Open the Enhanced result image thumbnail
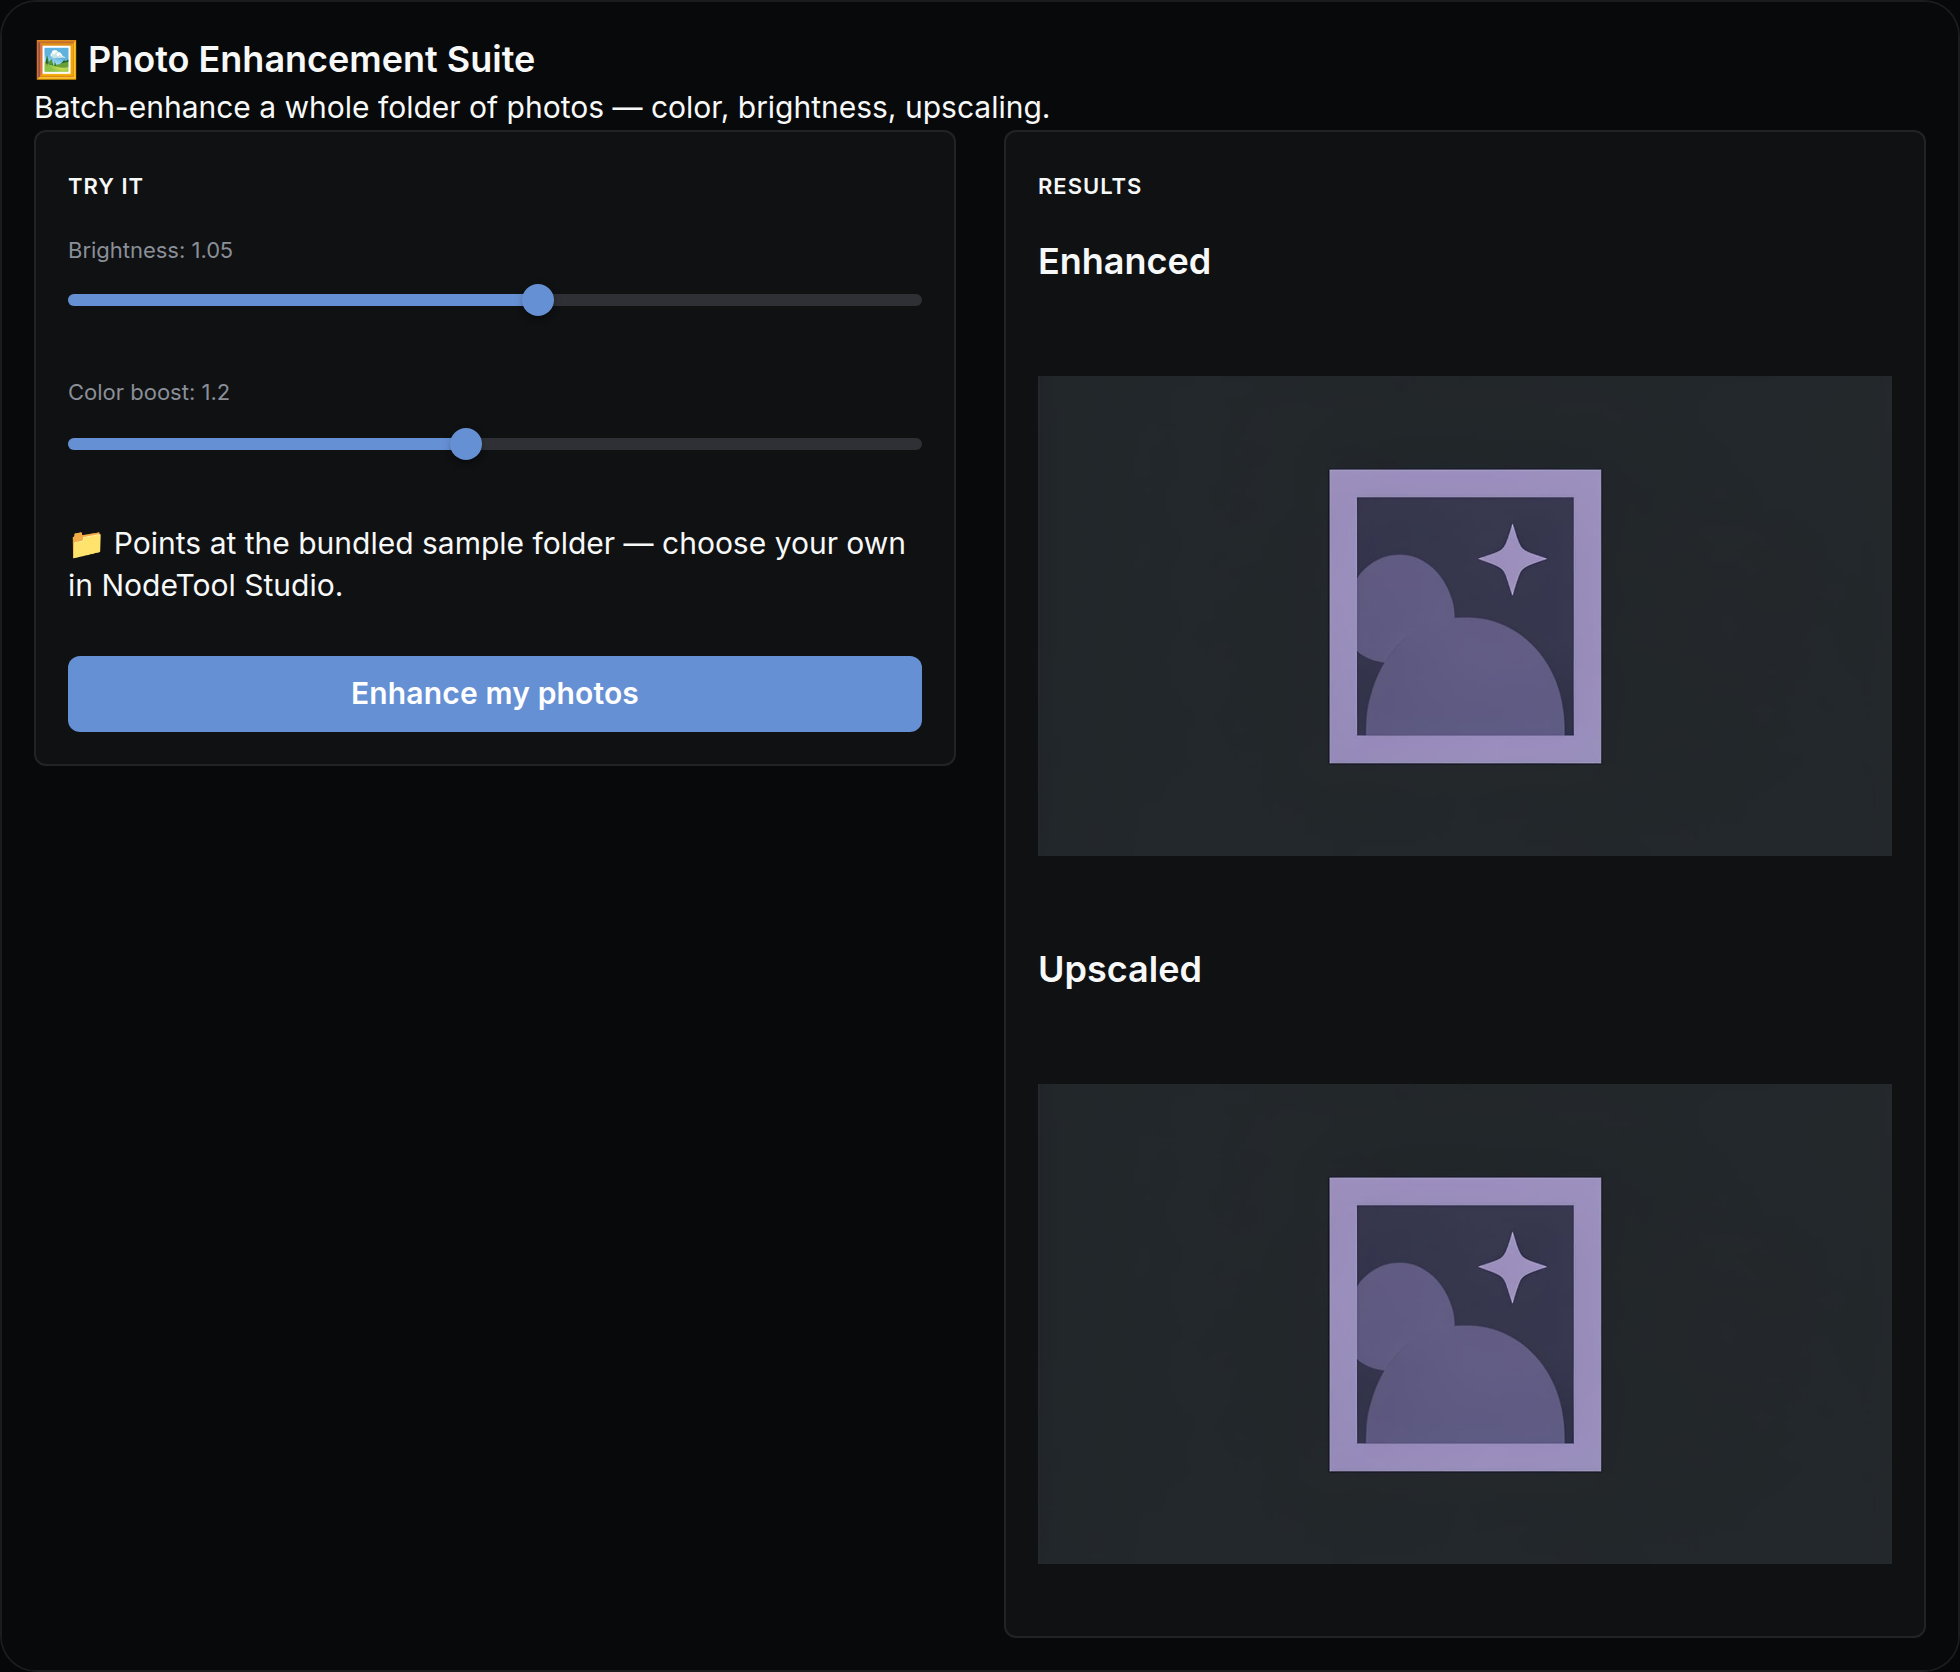Screen dimensions: 1960x1672 pos(1464,616)
